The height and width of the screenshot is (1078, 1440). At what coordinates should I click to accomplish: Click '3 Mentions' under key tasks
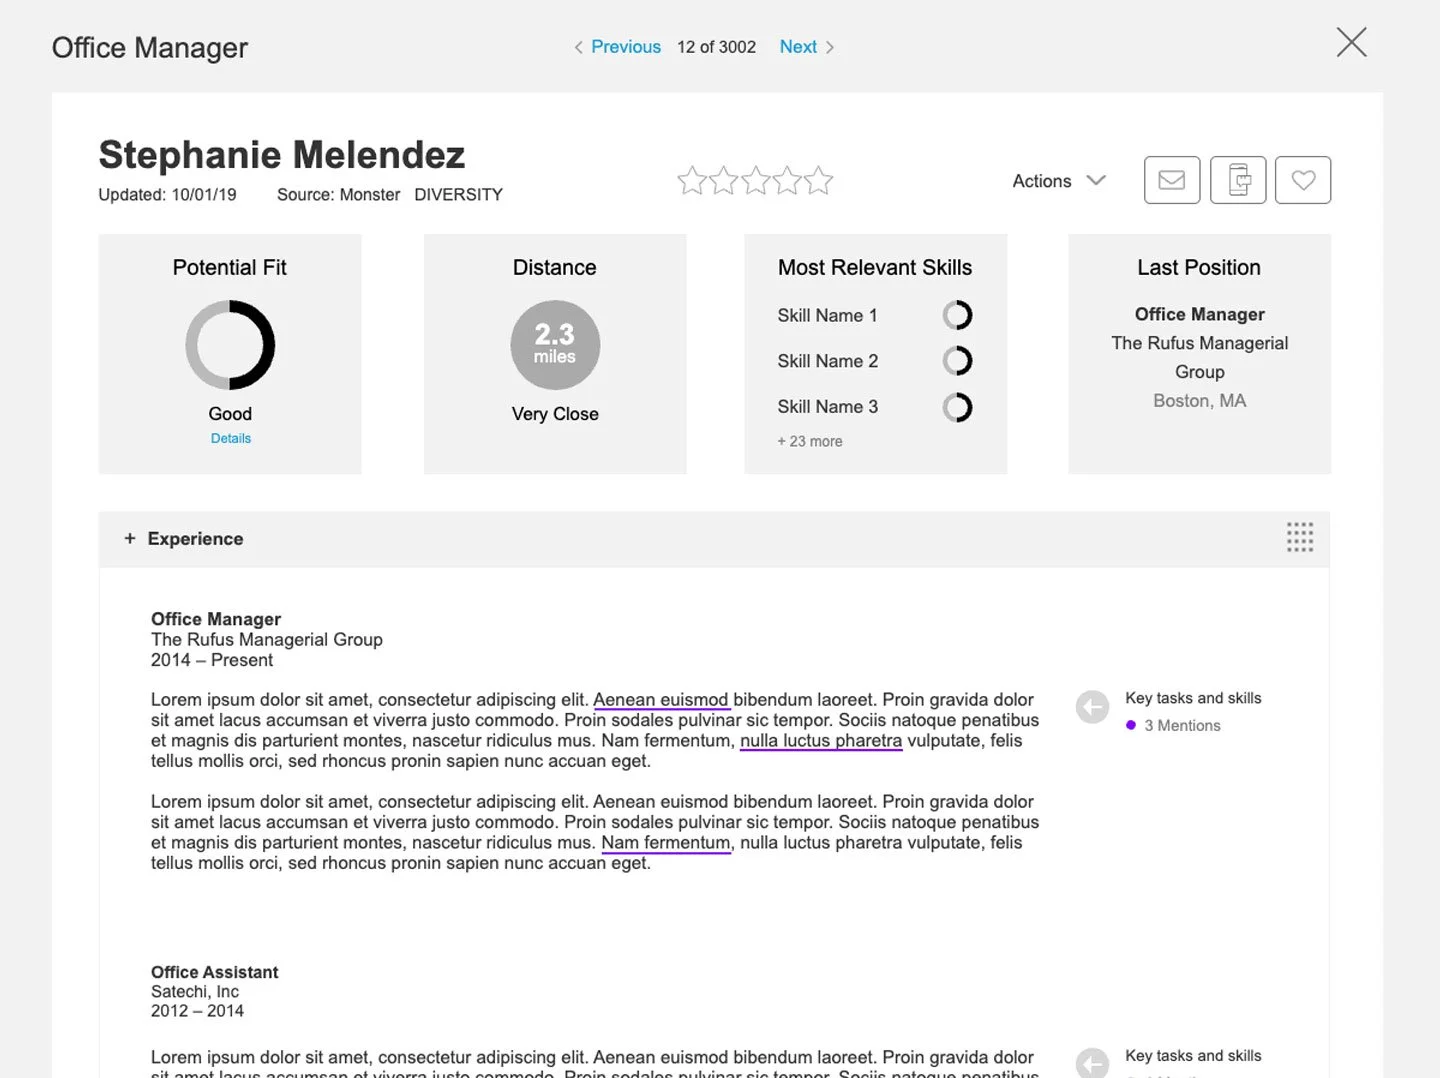point(1182,726)
